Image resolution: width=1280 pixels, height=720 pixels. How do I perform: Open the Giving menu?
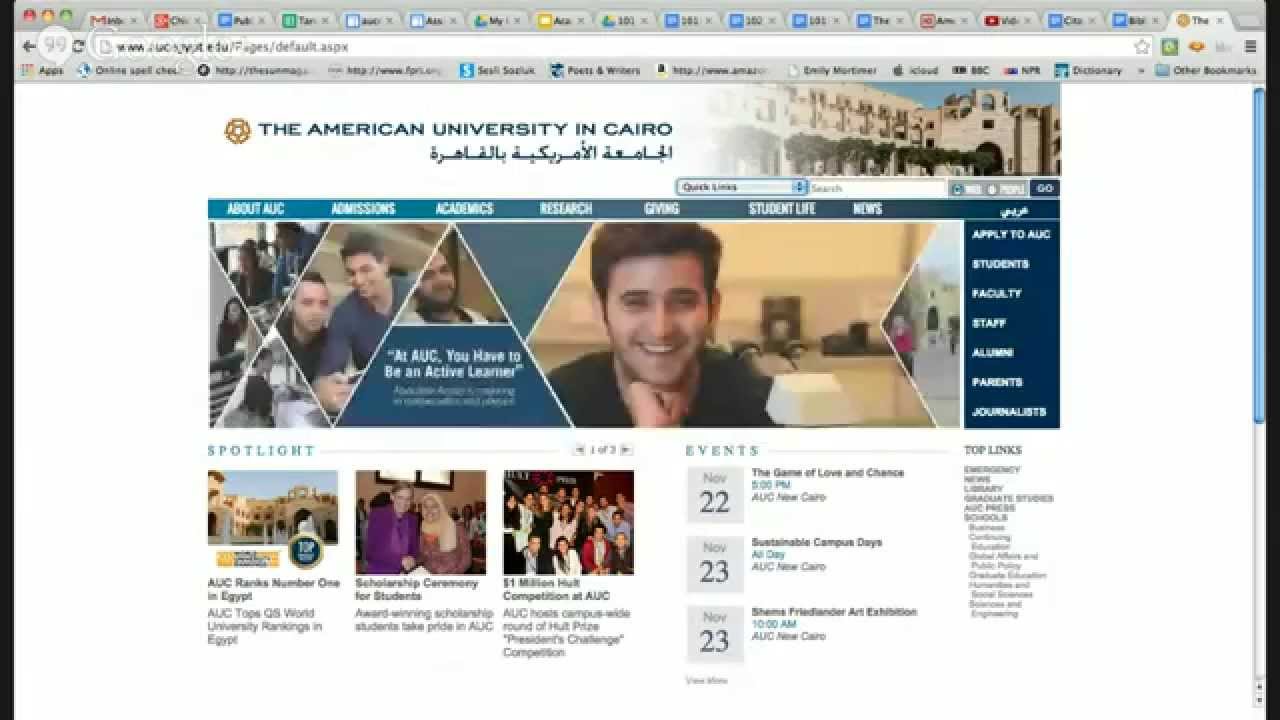point(661,209)
